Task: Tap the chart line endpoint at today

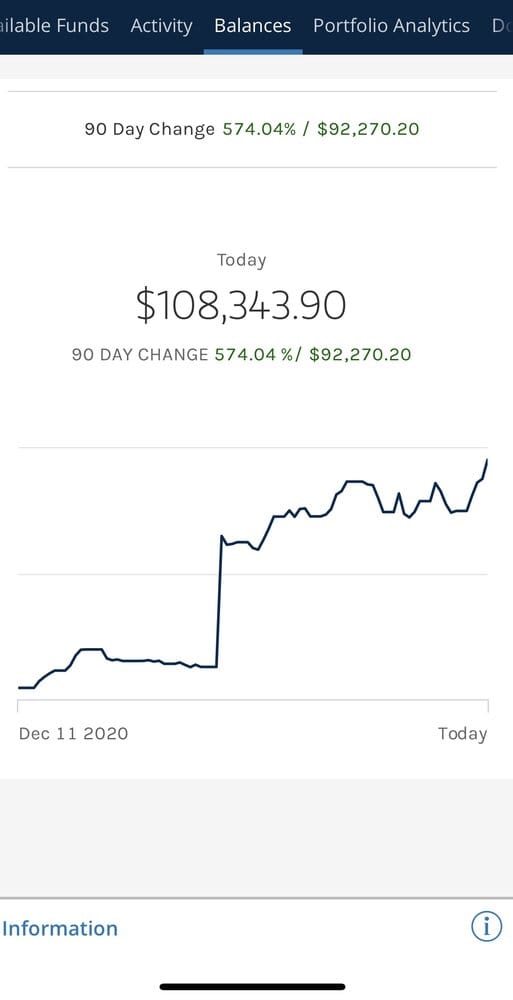Action: pyautogui.click(x=487, y=460)
